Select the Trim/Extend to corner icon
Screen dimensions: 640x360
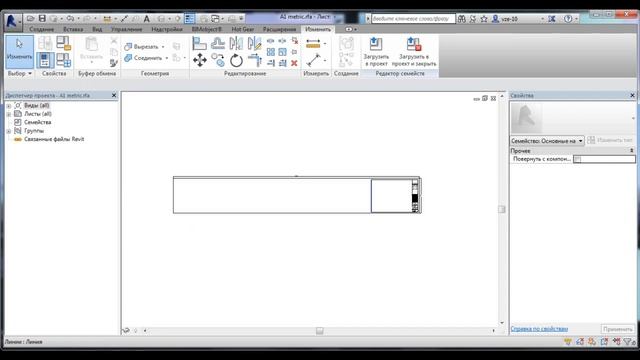(x=254, y=60)
